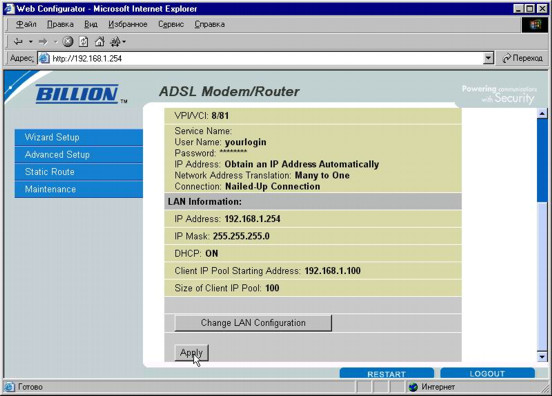This screenshot has height=396, width=552.
Task: Click the scrollbar down arrow
Action: pos(542,357)
